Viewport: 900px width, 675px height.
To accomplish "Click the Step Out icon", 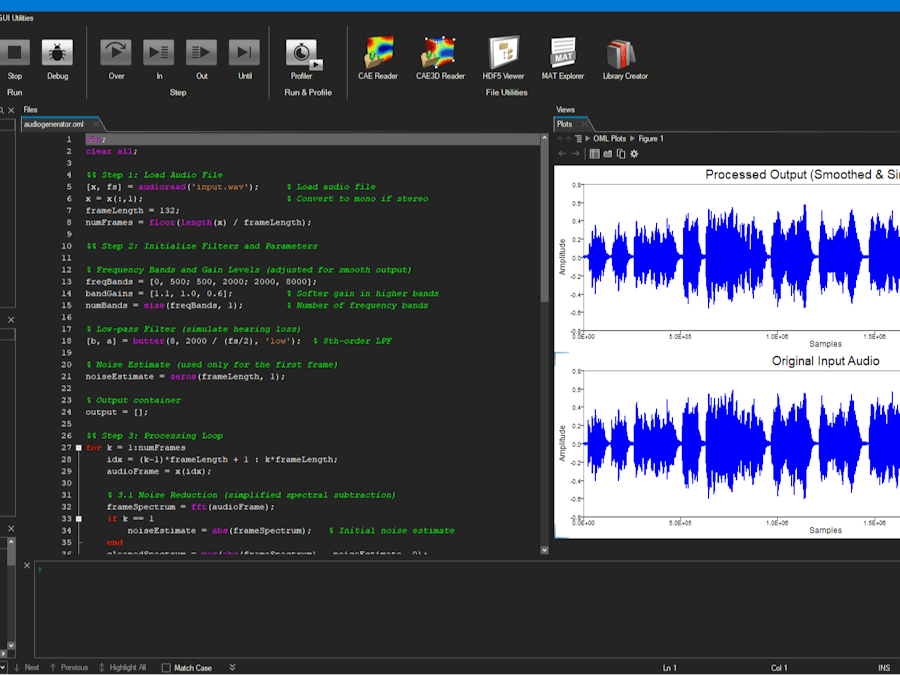I will point(201,53).
